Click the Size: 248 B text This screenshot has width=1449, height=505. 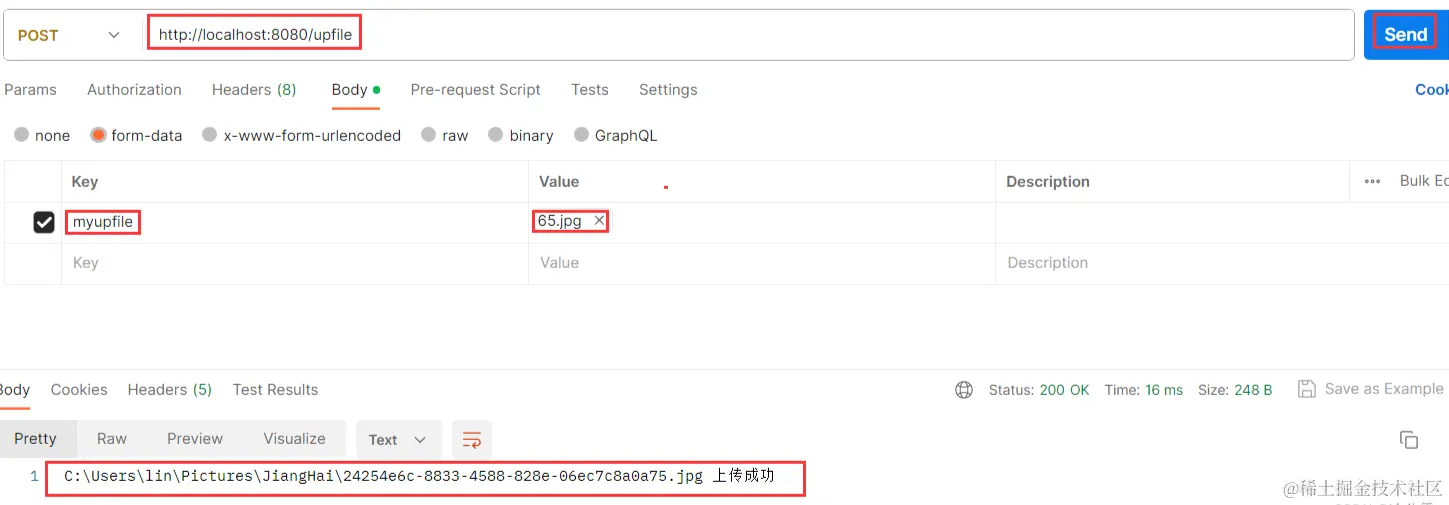point(1235,390)
